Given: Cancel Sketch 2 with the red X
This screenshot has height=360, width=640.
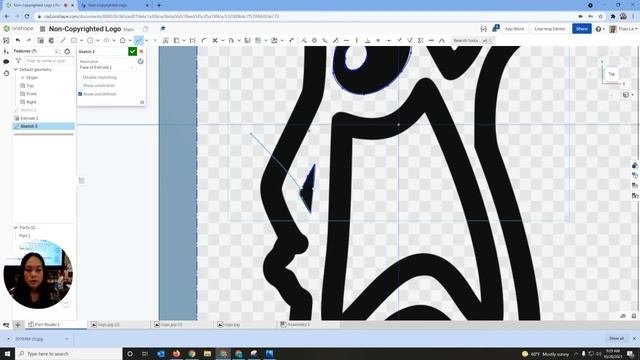Looking at the screenshot, I should coord(141,51).
